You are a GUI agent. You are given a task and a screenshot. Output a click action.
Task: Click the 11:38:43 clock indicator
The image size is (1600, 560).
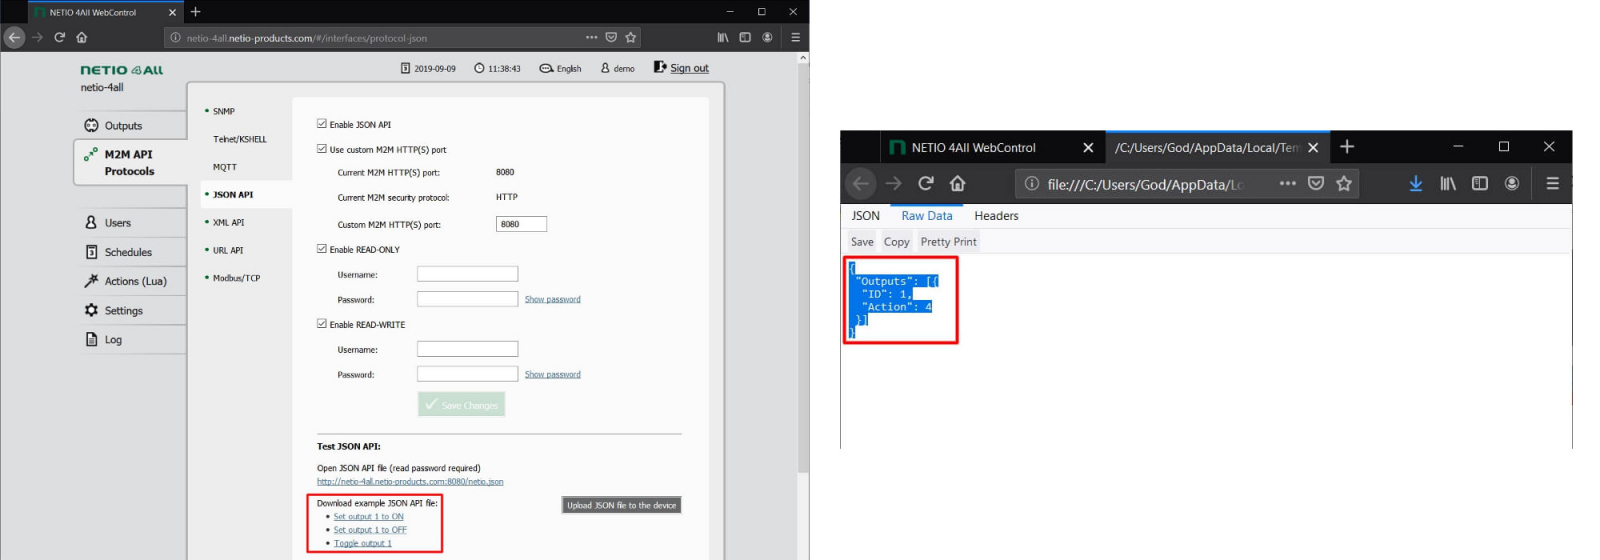point(497,68)
